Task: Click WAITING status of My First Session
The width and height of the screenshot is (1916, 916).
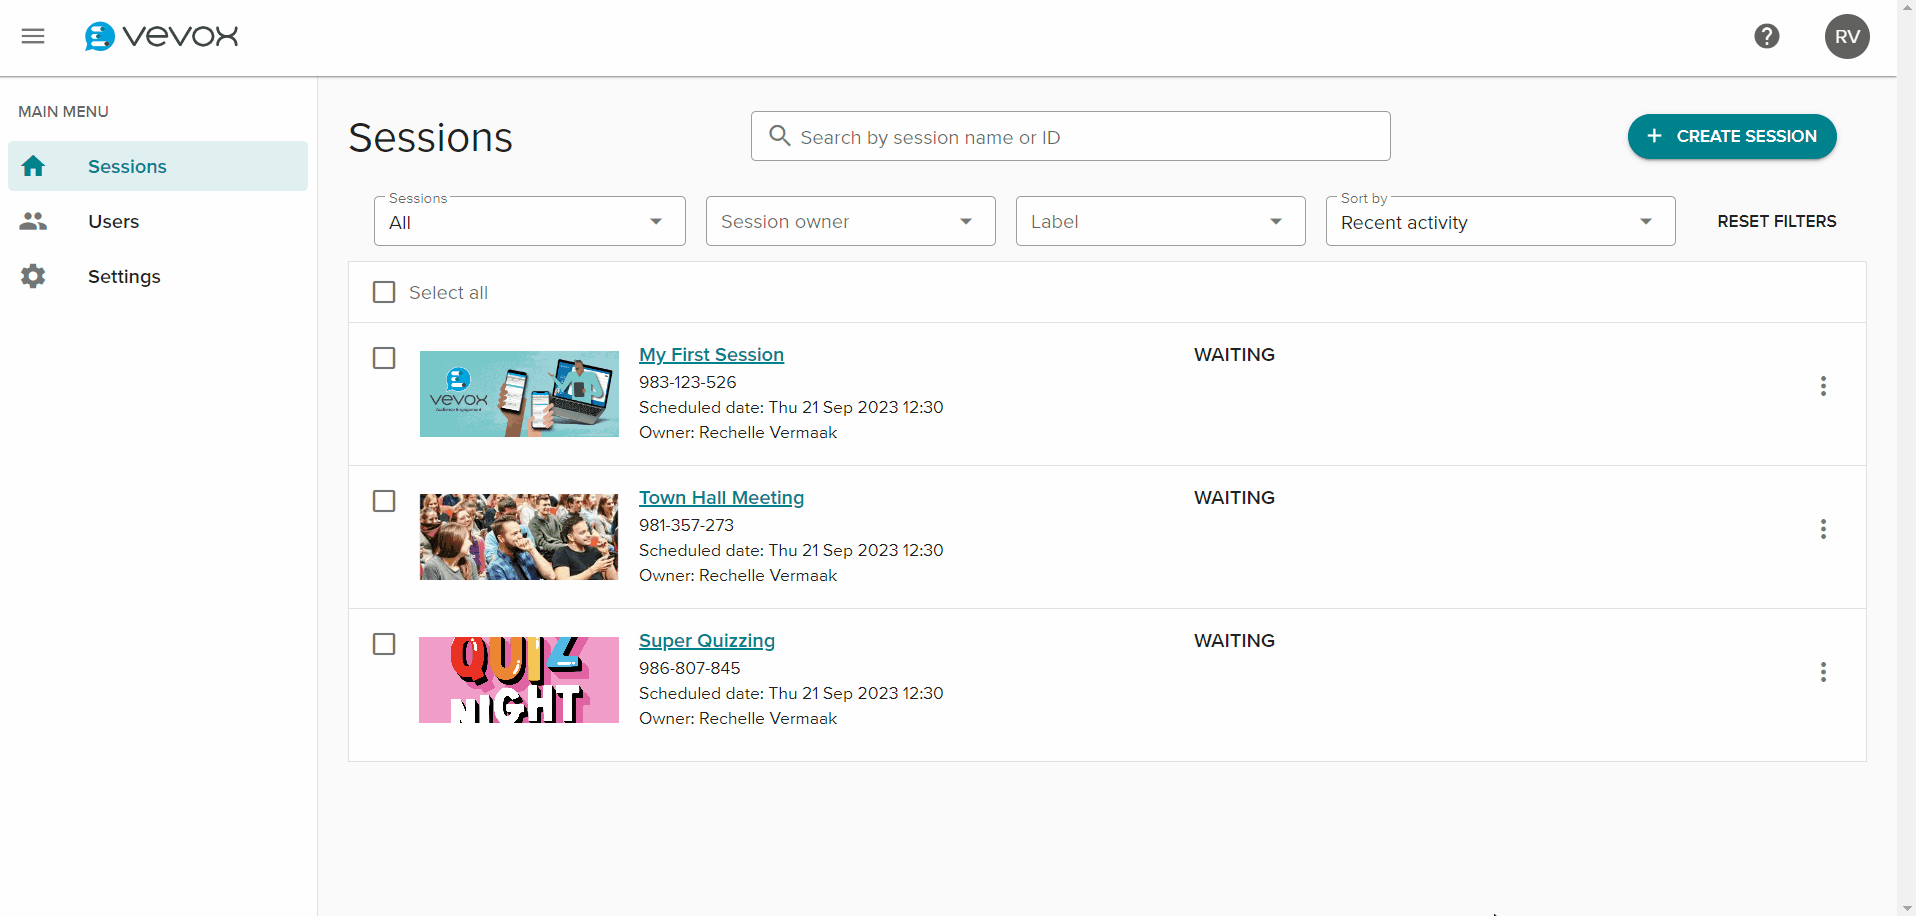Action: coord(1234,355)
